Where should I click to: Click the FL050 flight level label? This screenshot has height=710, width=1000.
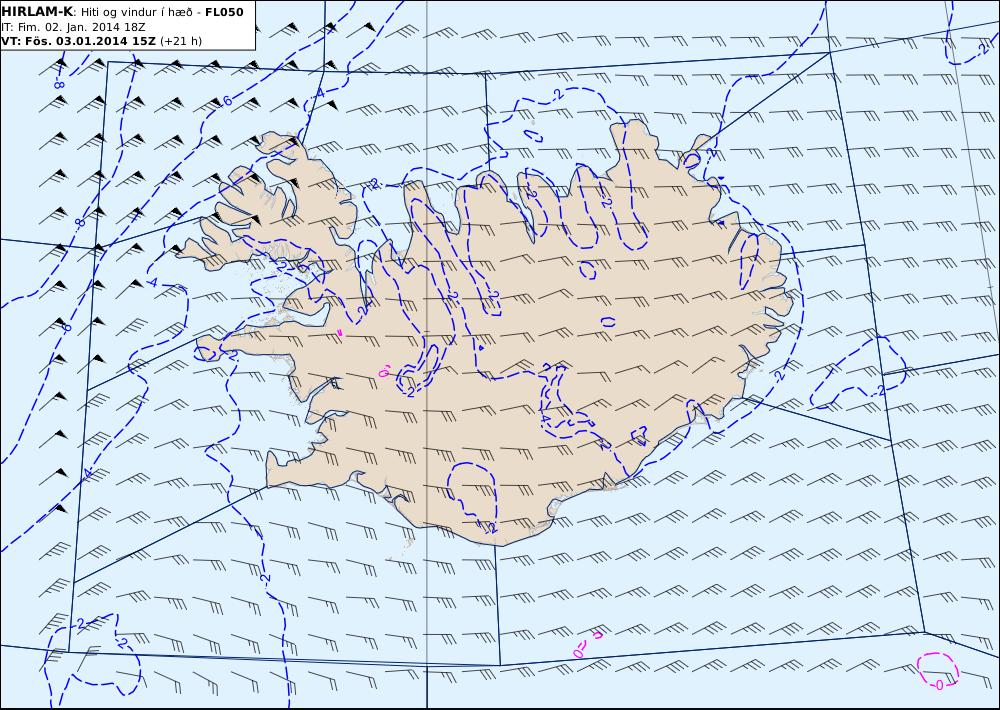pos(224,11)
